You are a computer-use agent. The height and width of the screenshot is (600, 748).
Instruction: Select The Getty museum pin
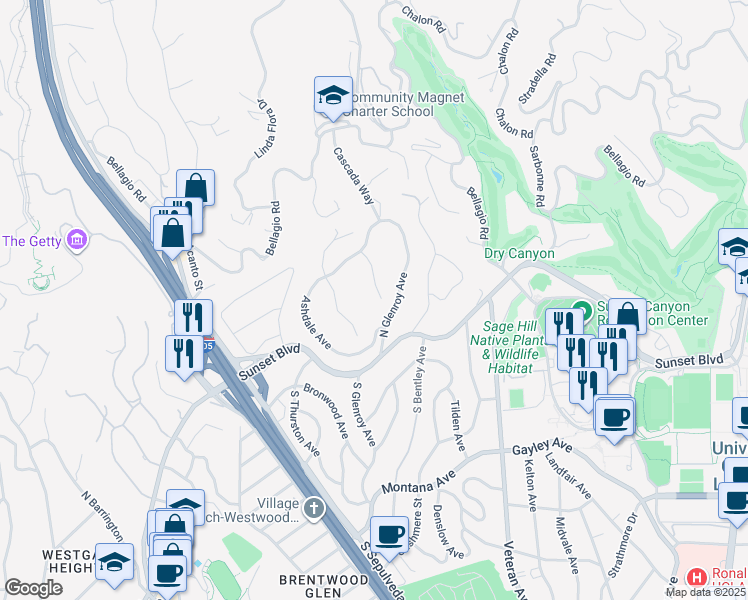pyautogui.click(x=77, y=239)
